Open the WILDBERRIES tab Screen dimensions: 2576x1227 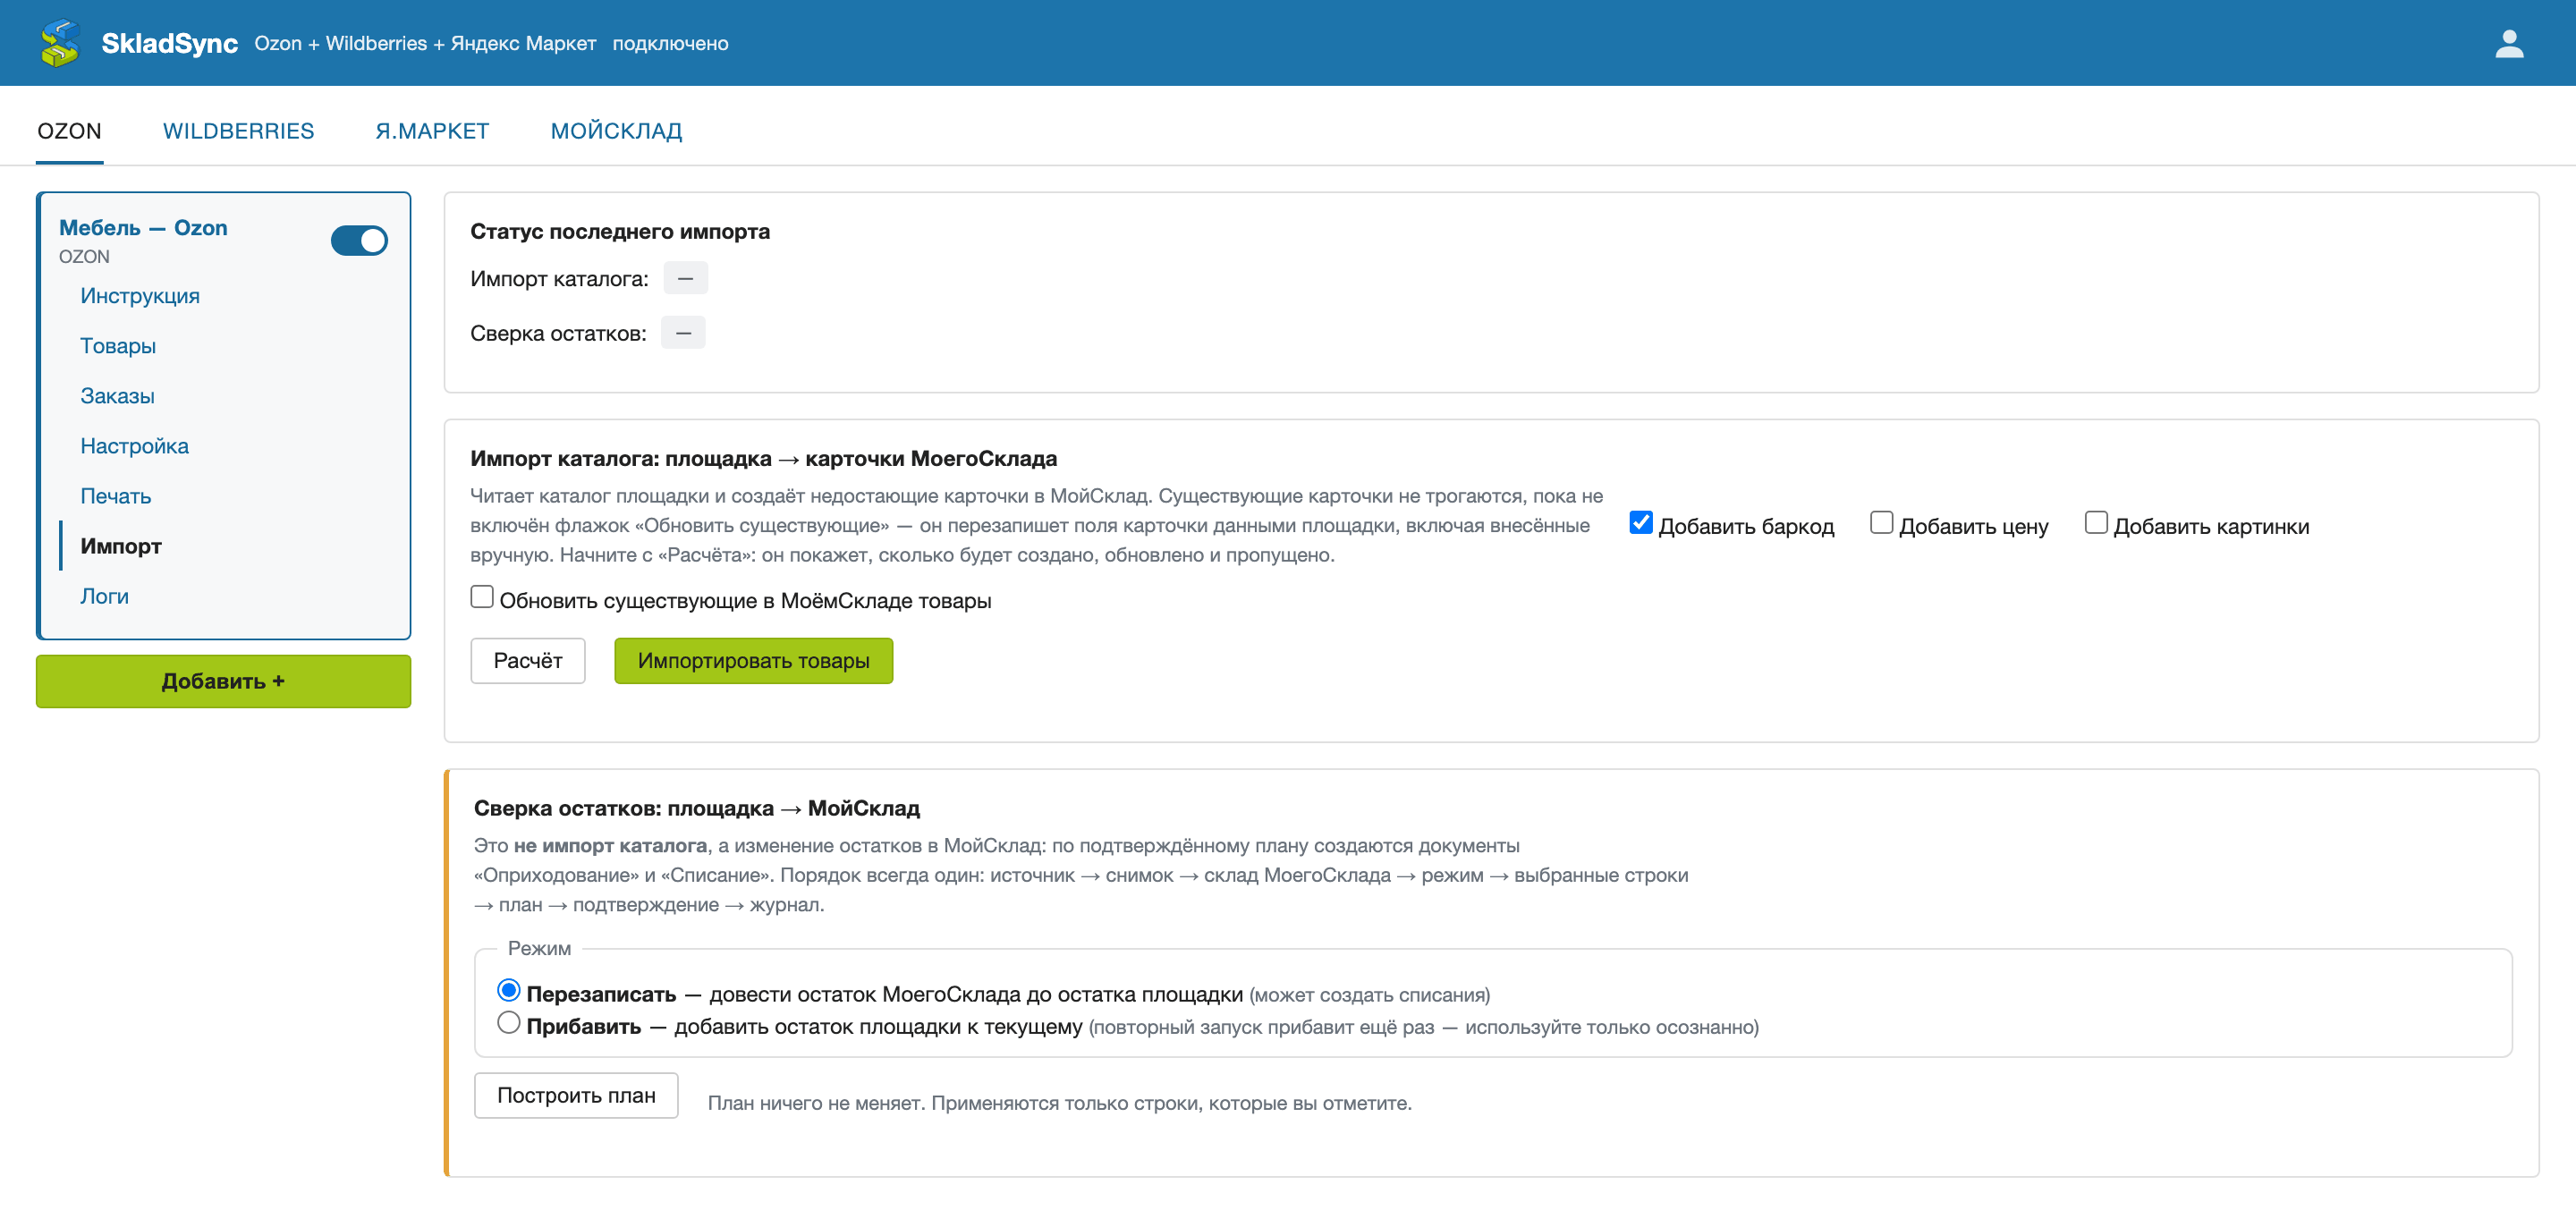pos(238,131)
